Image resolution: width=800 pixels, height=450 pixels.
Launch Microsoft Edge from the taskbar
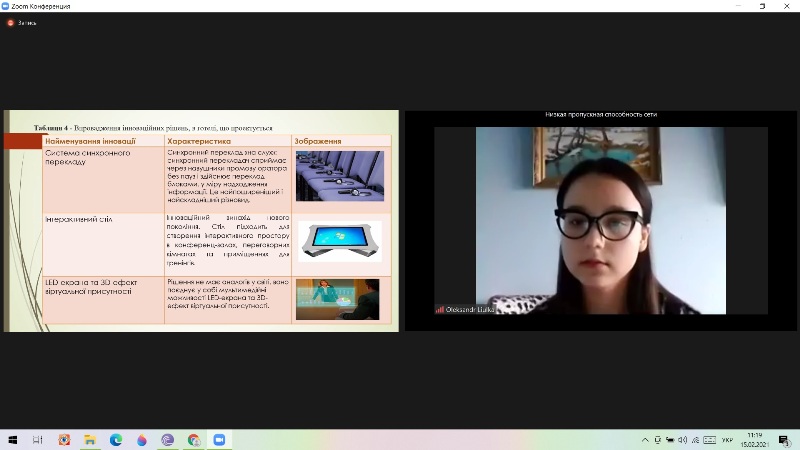coord(116,440)
